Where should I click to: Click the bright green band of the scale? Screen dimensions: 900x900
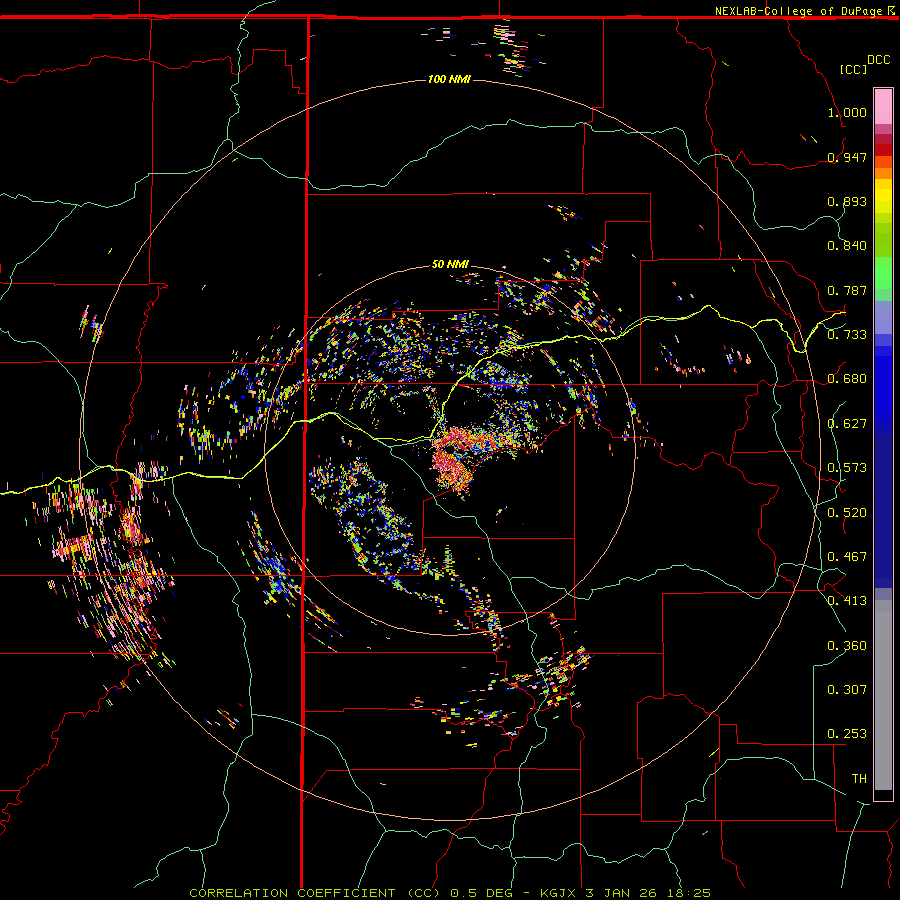[883, 273]
